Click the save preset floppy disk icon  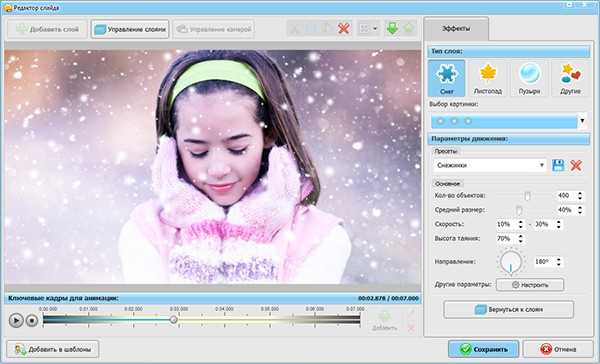[558, 165]
